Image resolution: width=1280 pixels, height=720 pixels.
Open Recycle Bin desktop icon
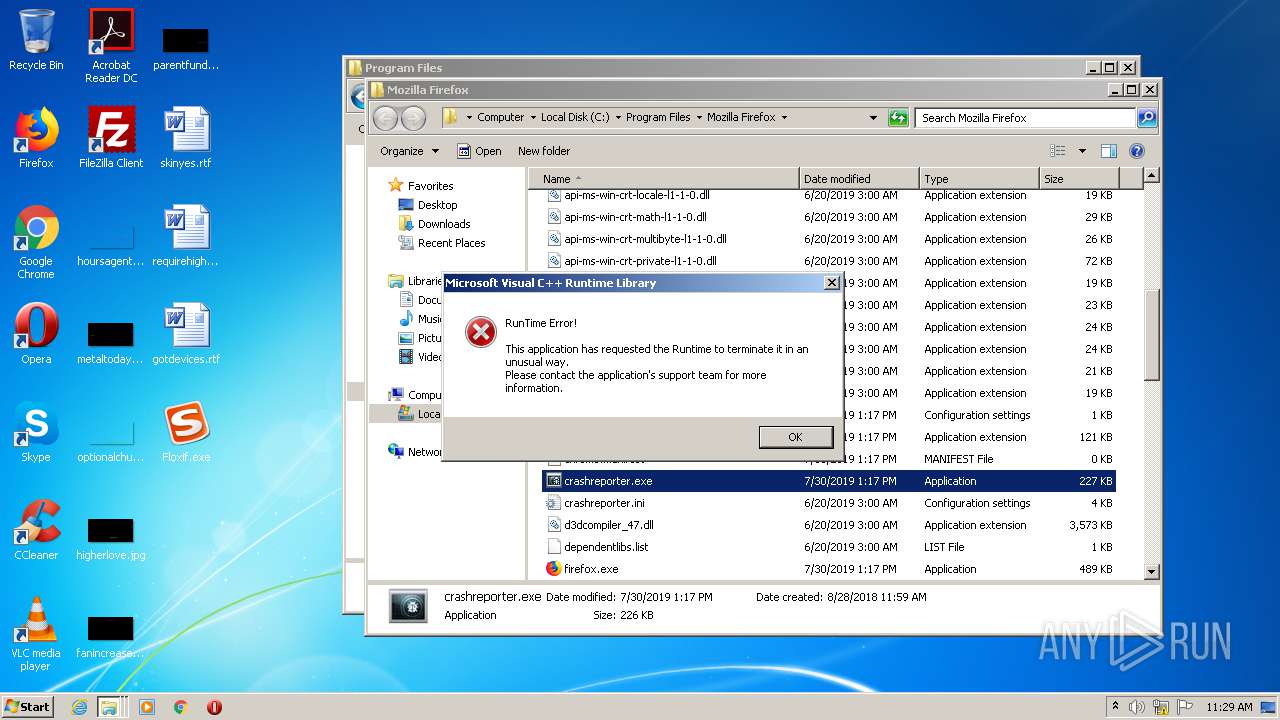coord(36,40)
